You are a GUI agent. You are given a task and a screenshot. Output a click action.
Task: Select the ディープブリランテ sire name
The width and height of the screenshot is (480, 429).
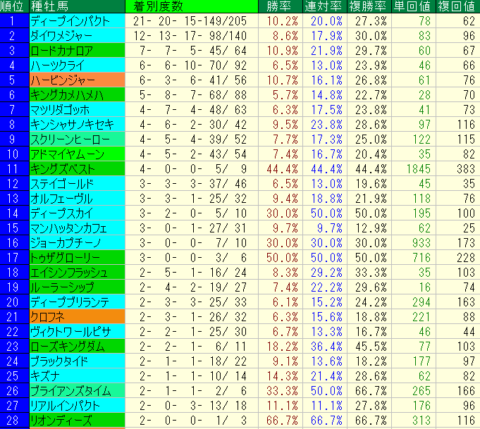coord(70,302)
